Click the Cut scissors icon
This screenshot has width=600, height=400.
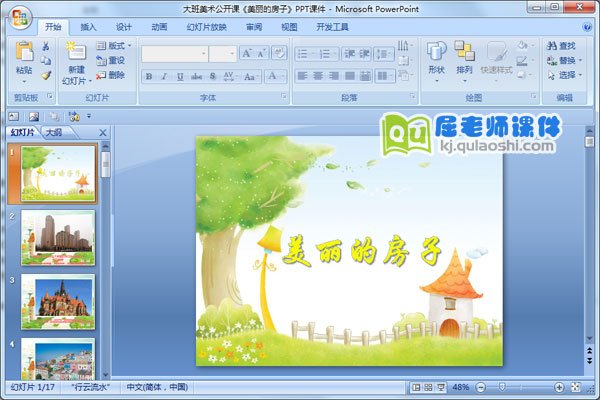[46, 46]
